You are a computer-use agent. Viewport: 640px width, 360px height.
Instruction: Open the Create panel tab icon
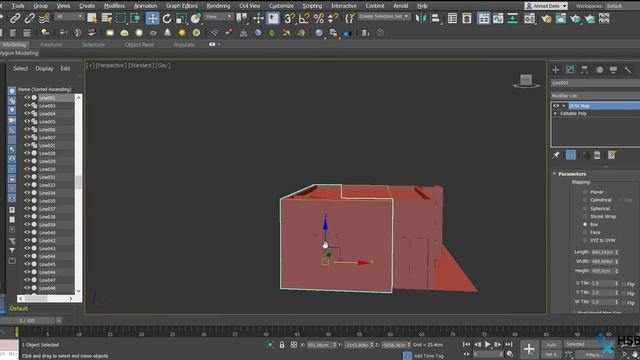click(556, 70)
